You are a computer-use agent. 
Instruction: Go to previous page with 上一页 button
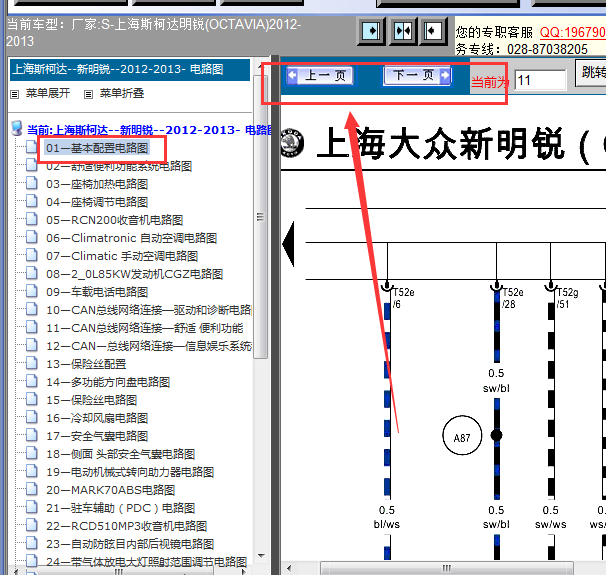[320, 75]
